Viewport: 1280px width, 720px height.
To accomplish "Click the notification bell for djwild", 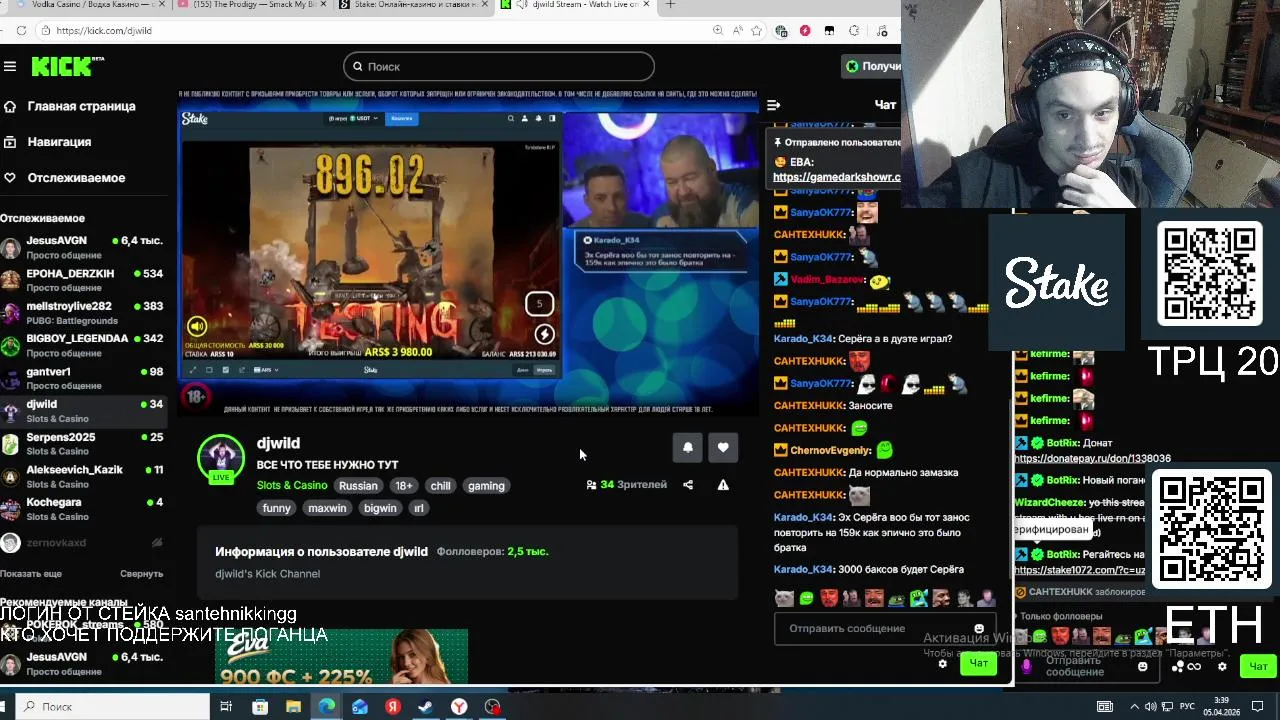I will coord(688,448).
